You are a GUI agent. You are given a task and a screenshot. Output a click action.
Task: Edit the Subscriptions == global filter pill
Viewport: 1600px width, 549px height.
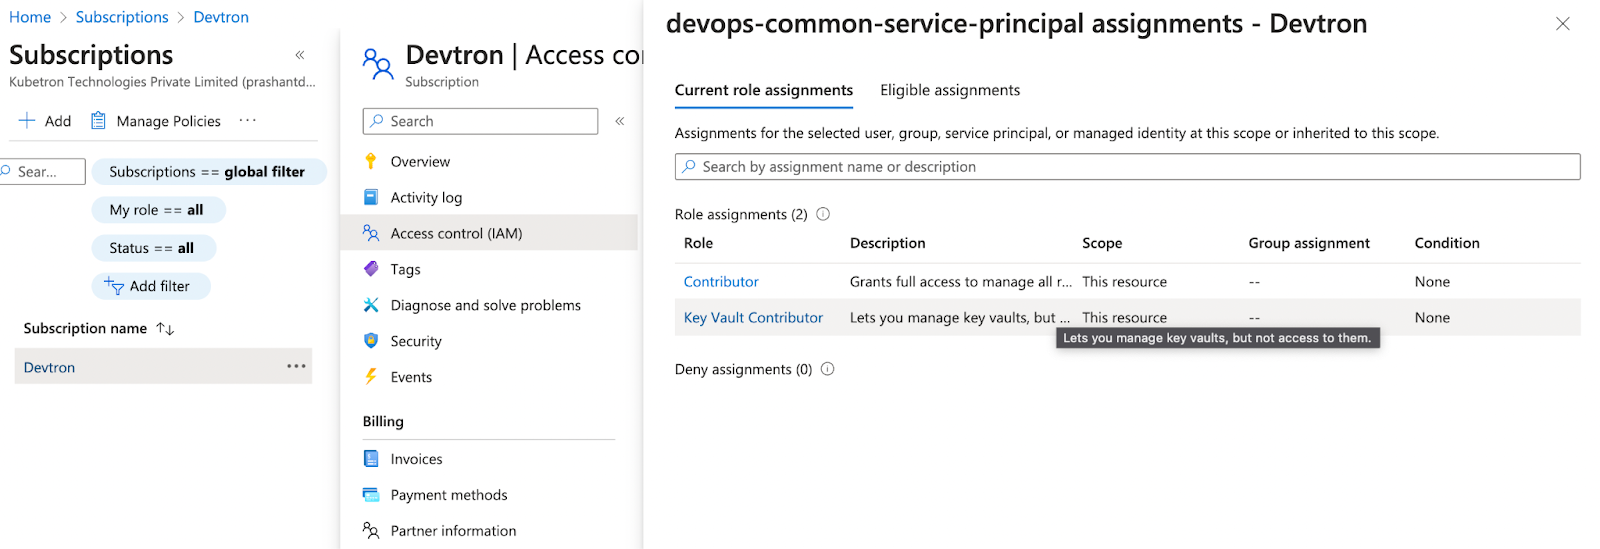pyautogui.click(x=208, y=172)
